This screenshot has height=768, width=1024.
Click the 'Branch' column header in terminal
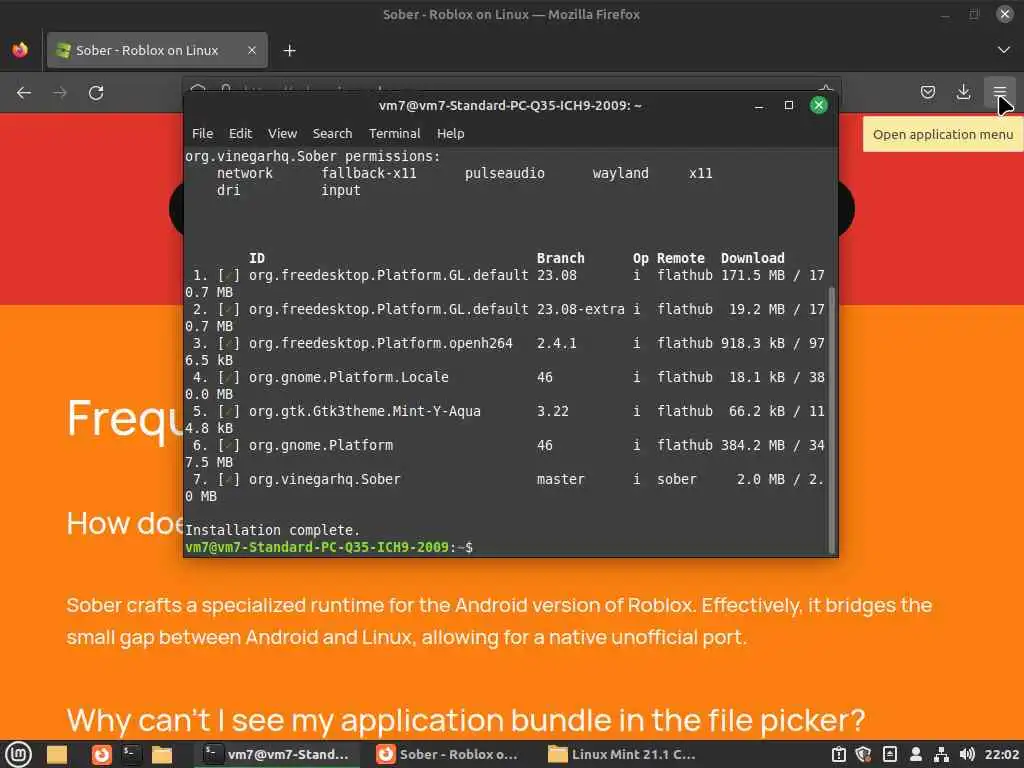coord(560,258)
